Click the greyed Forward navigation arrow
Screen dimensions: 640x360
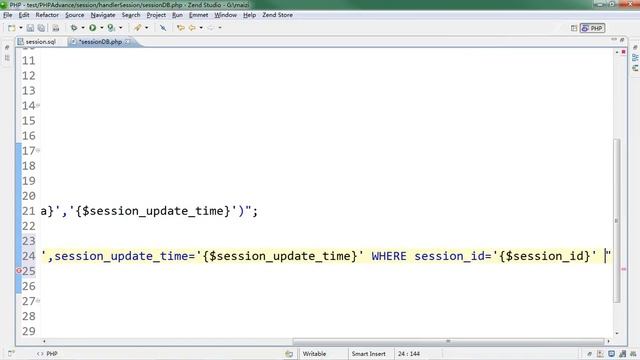[x=211, y=28]
